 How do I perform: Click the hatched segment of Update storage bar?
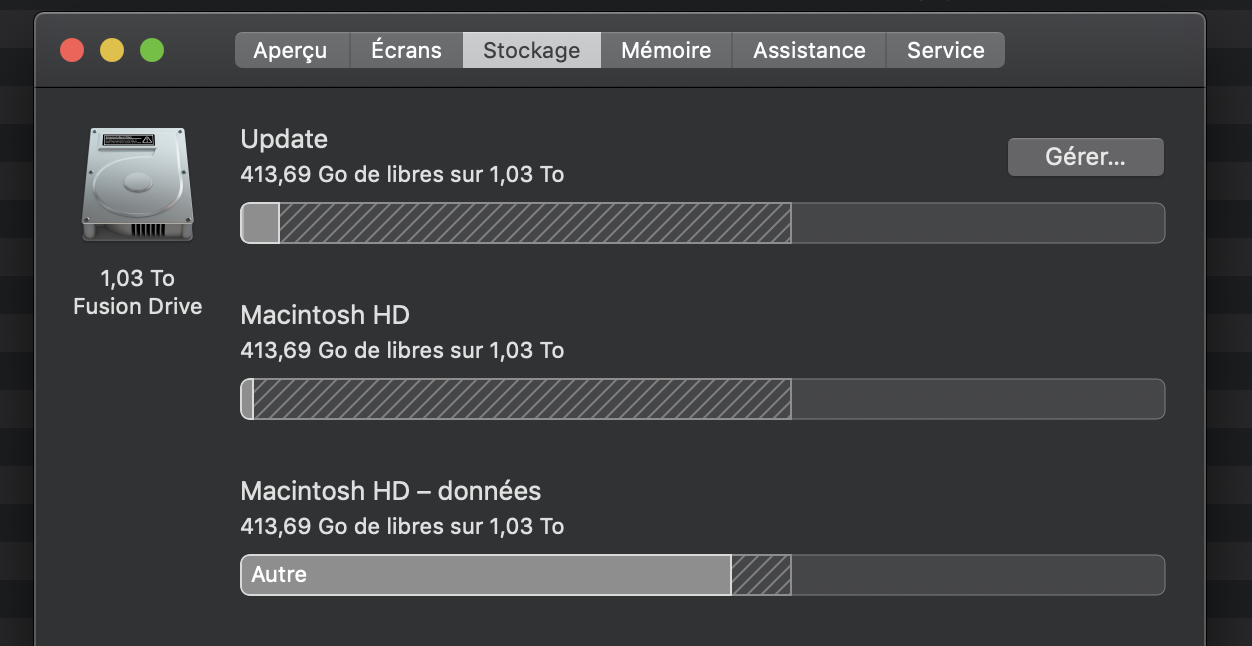tap(535, 223)
